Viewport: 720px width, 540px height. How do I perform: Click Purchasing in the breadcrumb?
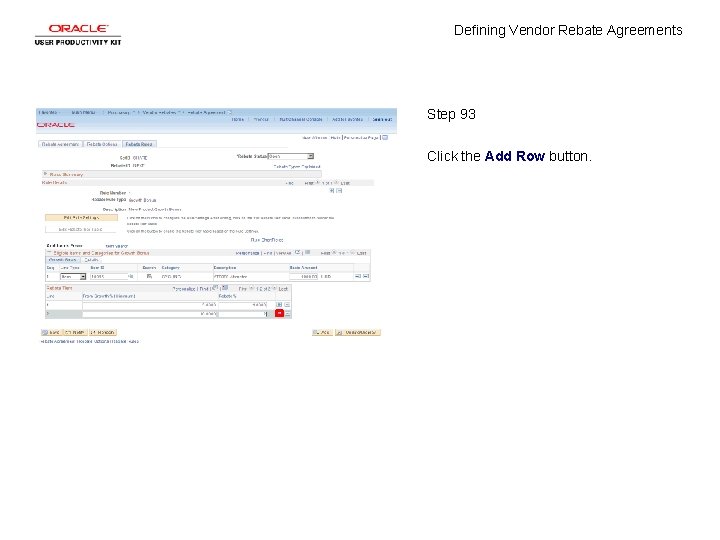pos(118,112)
